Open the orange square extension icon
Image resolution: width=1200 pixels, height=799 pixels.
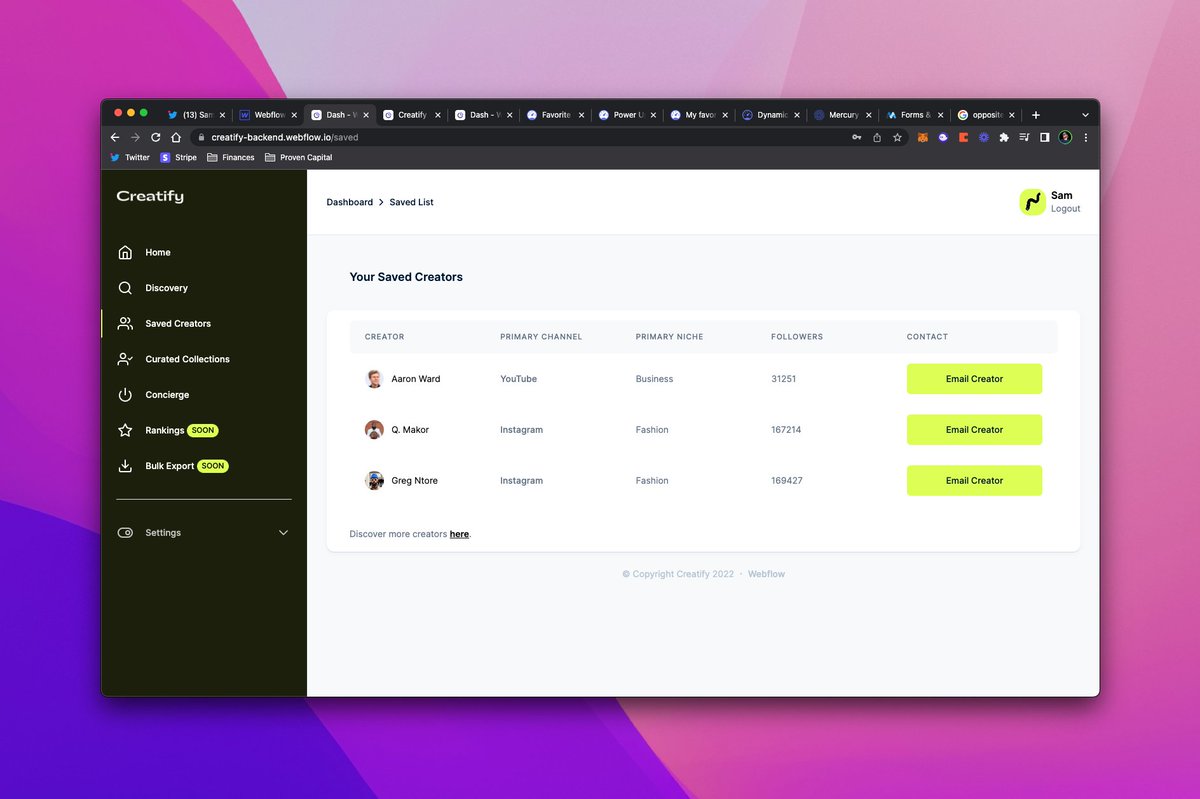click(963, 137)
